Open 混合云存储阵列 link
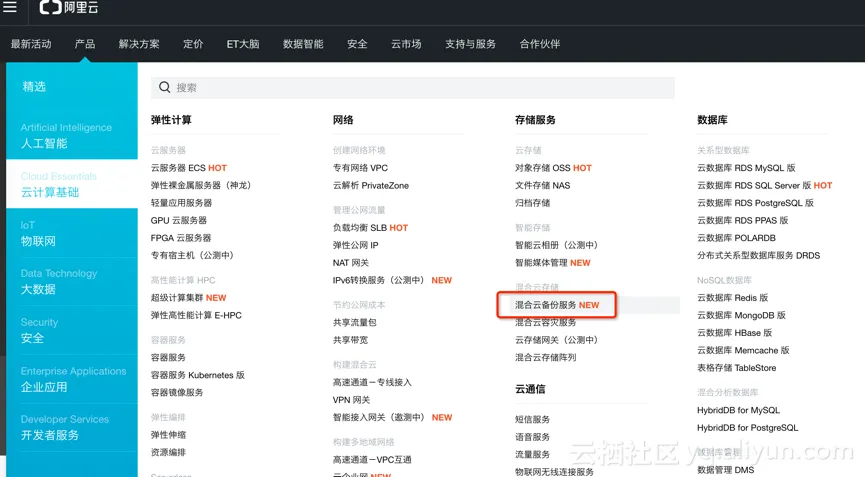Viewport: 865px width, 477px height. click(546, 357)
